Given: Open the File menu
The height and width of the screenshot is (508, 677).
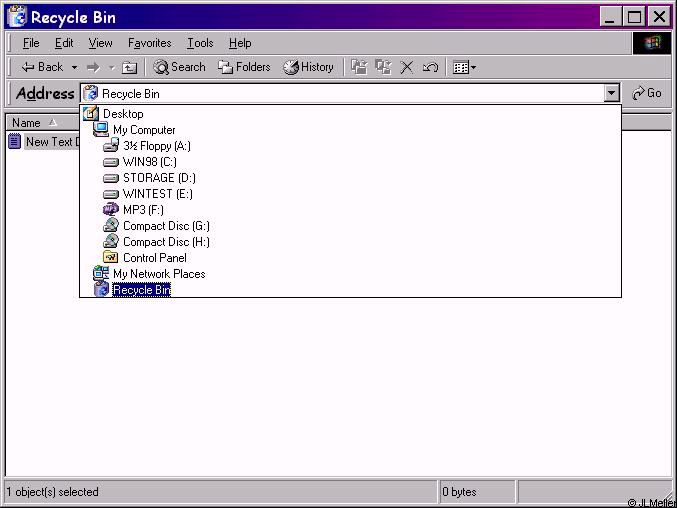Looking at the screenshot, I should tap(31, 43).
